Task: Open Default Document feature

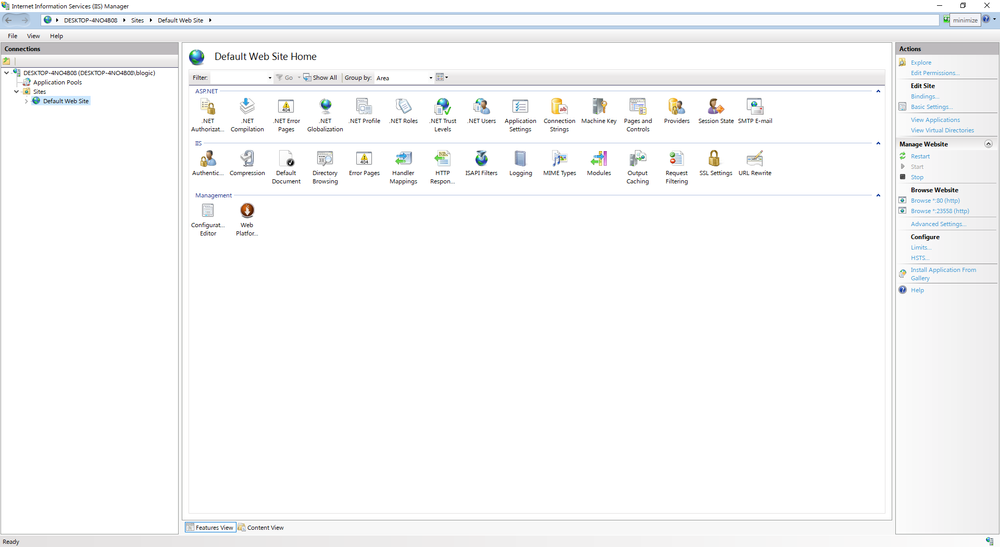Action: pos(286,167)
